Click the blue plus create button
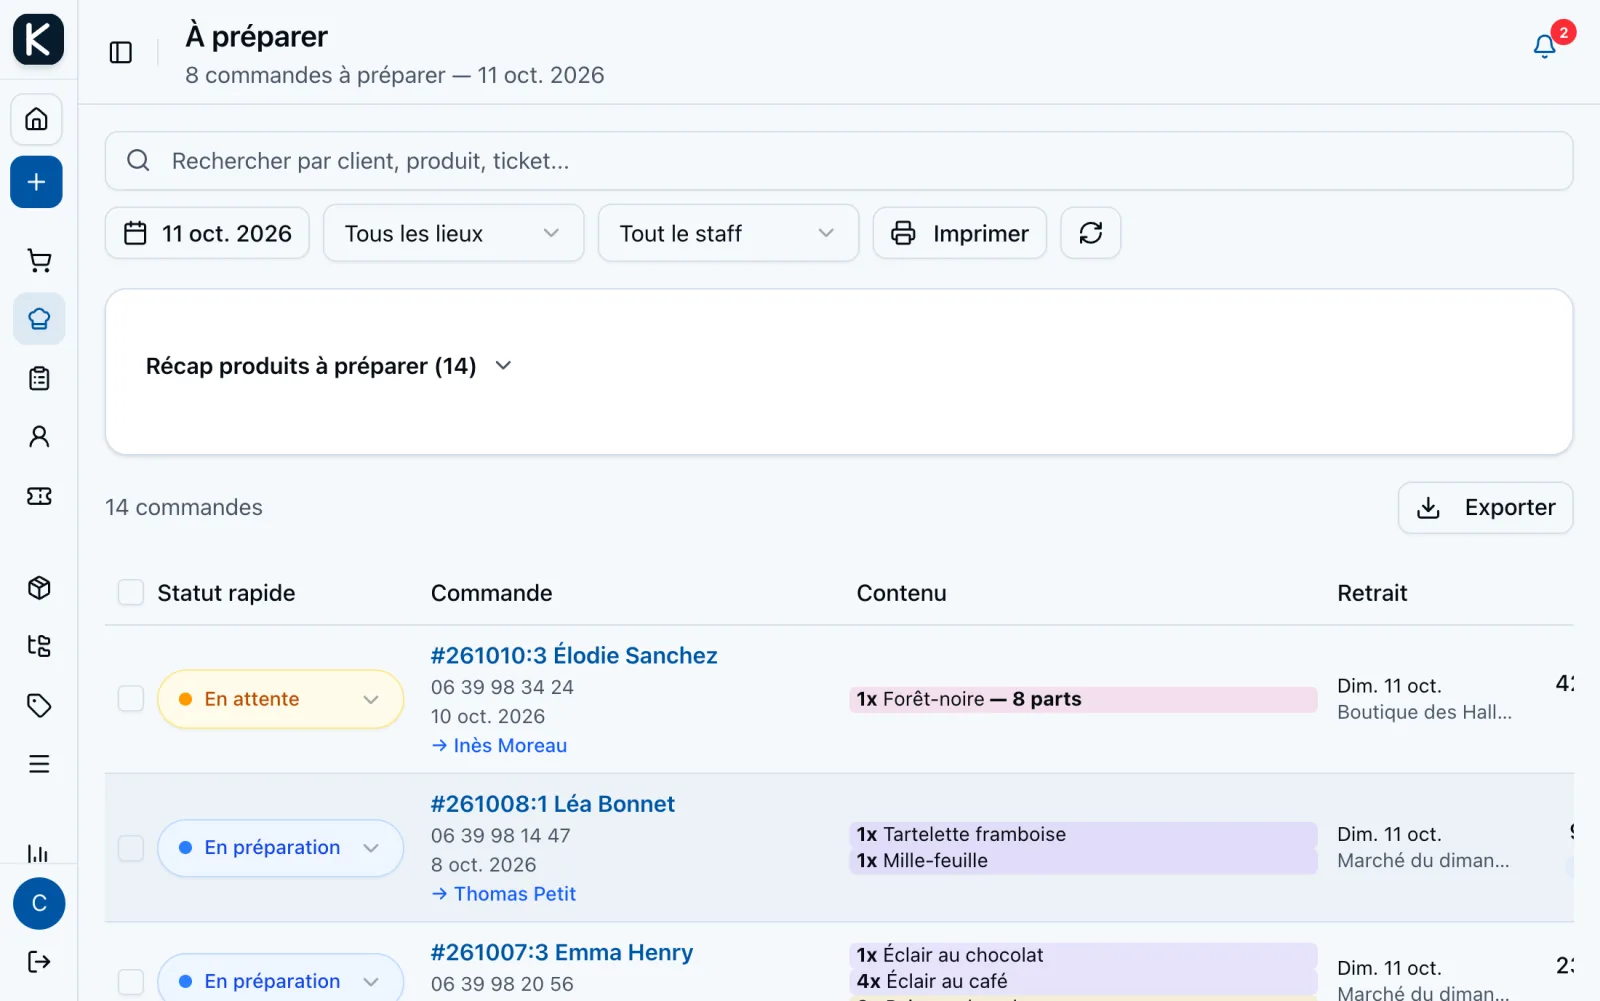Viewport: 1600px width, 1001px height. coord(37,182)
